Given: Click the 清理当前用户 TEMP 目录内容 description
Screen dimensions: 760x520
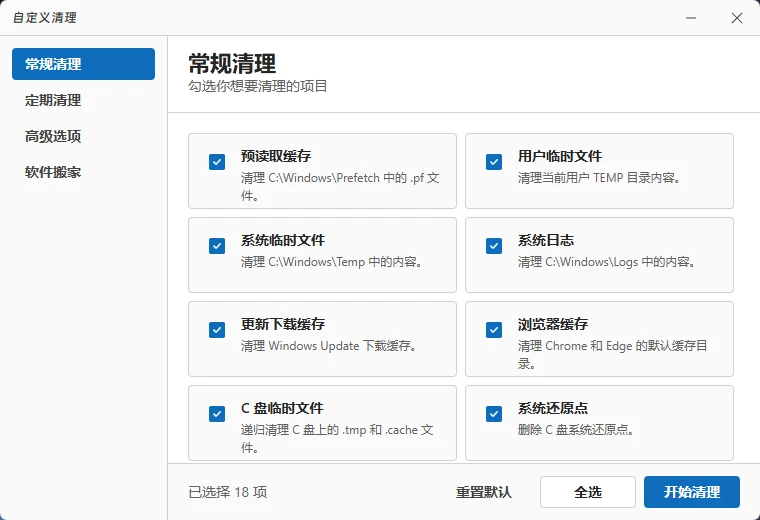Looking at the screenshot, I should coord(599,178).
